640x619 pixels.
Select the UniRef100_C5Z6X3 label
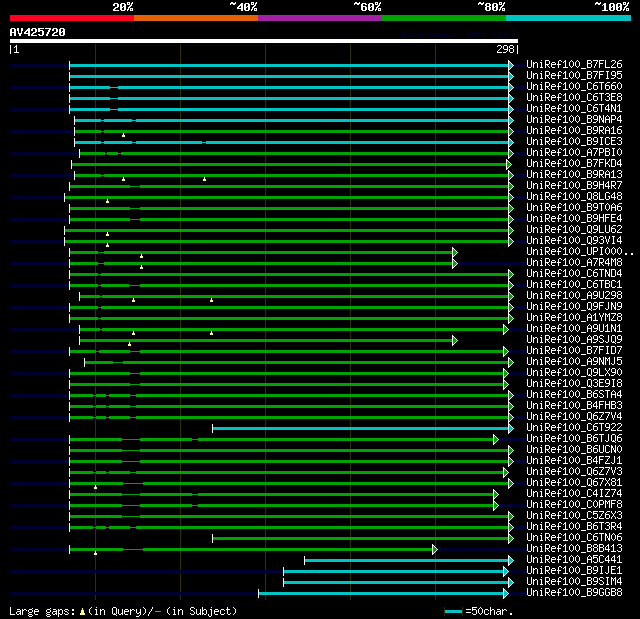pyautogui.click(x=574, y=516)
